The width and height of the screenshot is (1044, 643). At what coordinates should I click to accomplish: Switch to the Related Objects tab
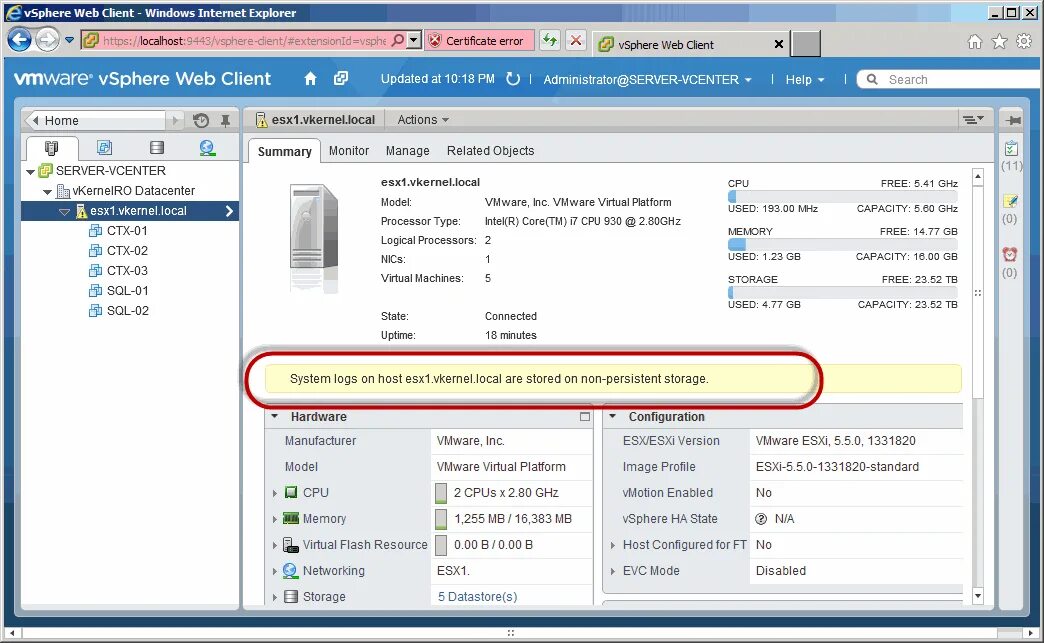pyautogui.click(x=490, y=151)
